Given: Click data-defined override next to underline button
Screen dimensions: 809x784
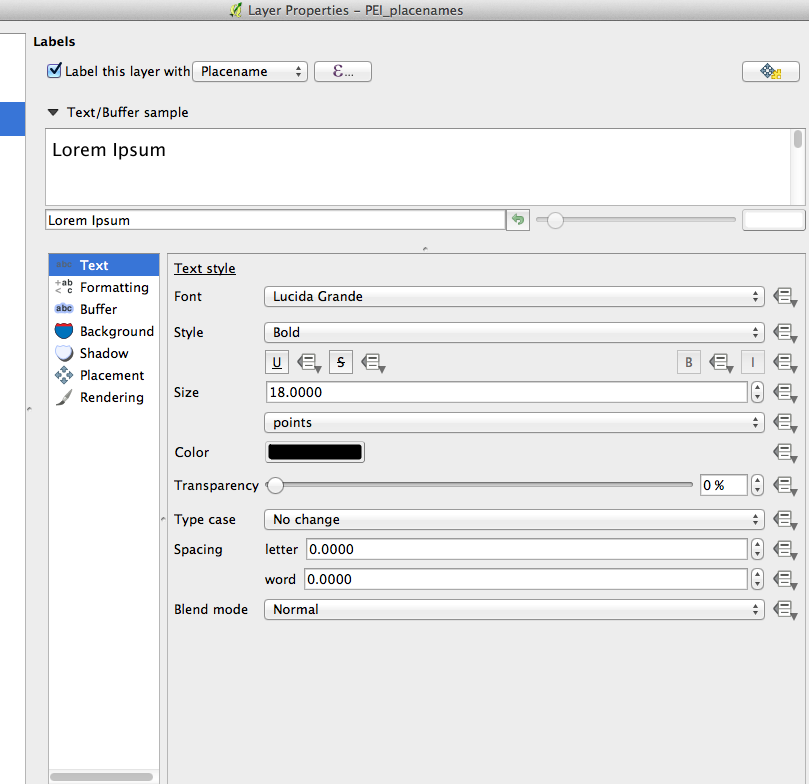Looking at the screenshot, I should (311, 363).
